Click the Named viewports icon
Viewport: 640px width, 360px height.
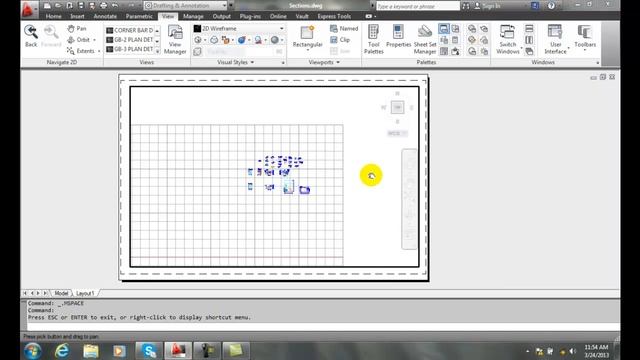pos(344,29)
